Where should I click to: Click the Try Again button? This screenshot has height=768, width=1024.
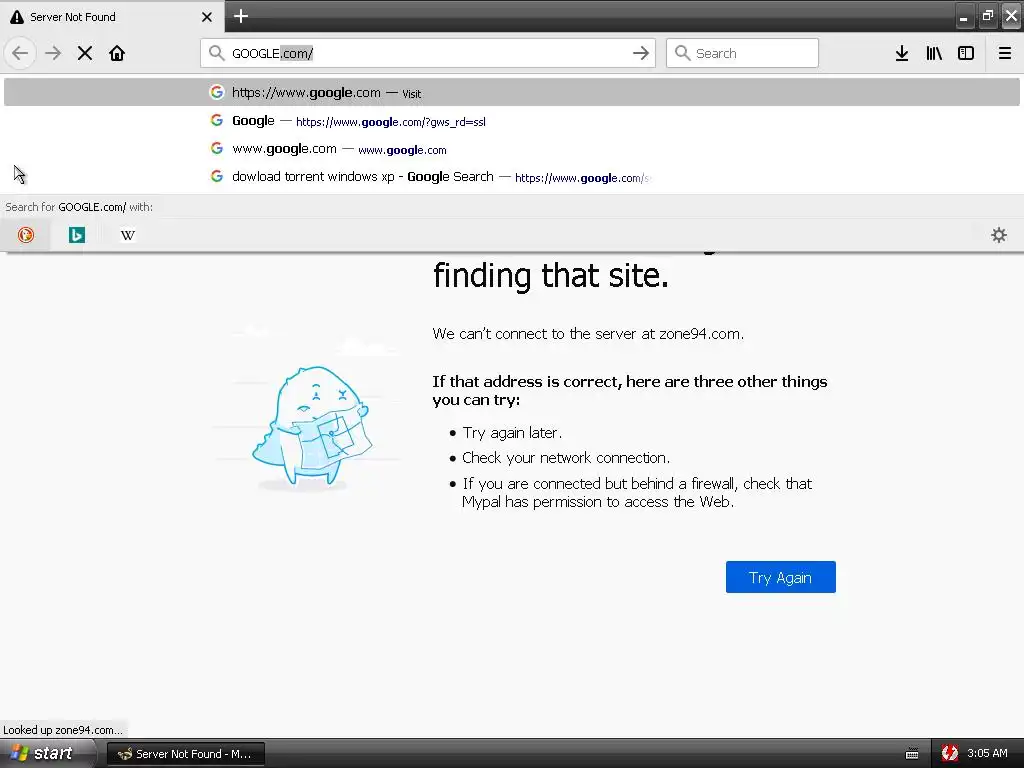[780, 577]
